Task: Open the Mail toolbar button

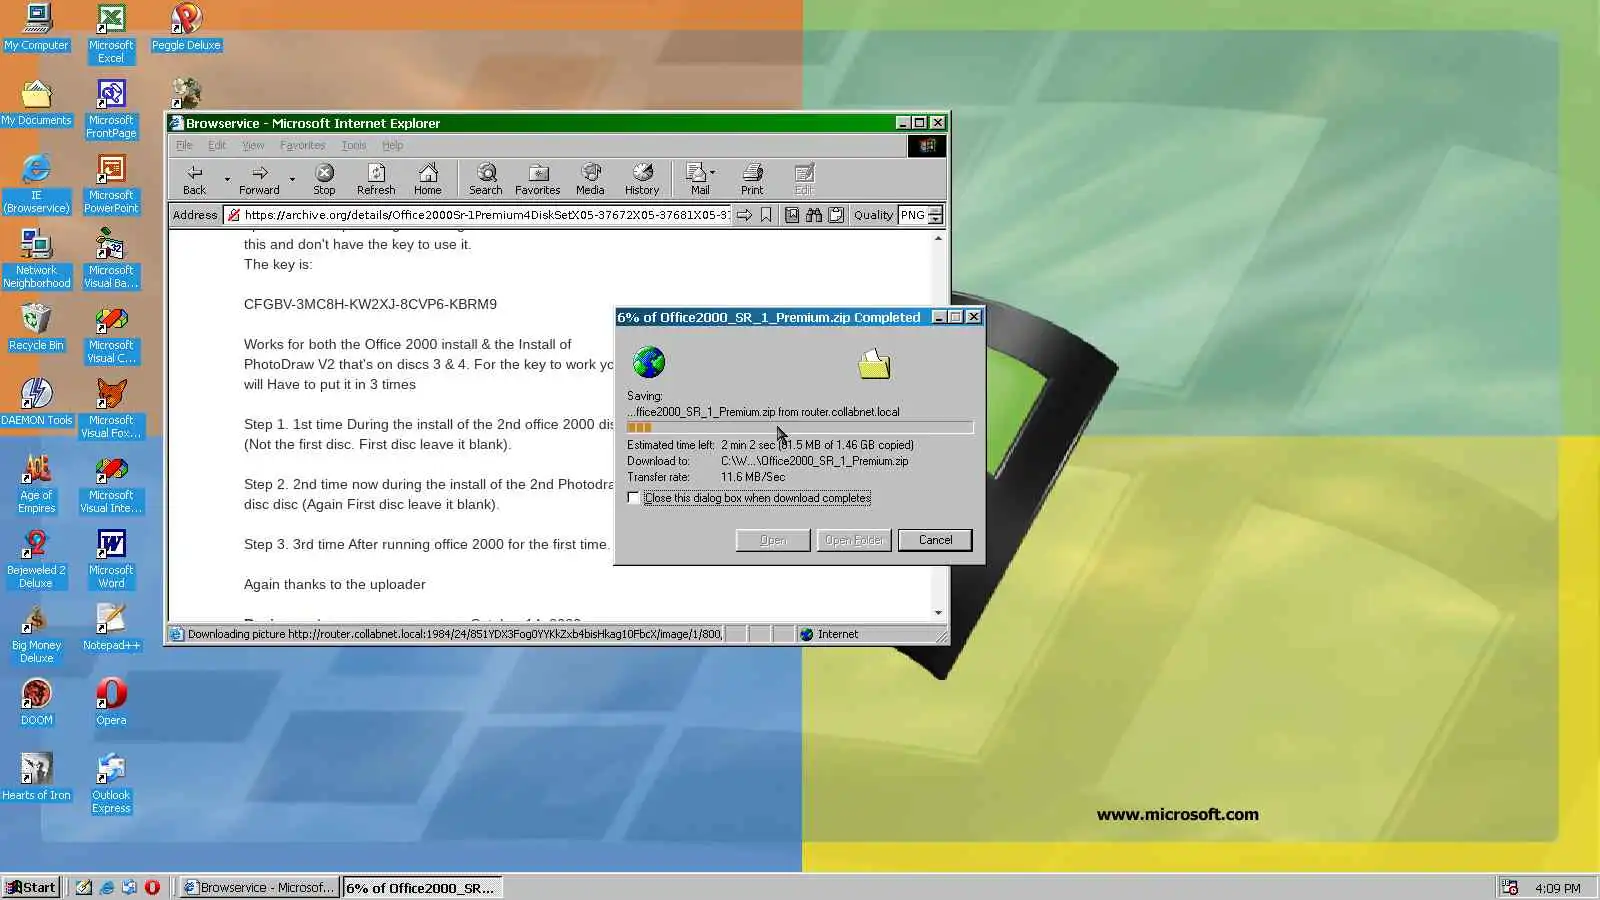Action: (x=697, y=179)
